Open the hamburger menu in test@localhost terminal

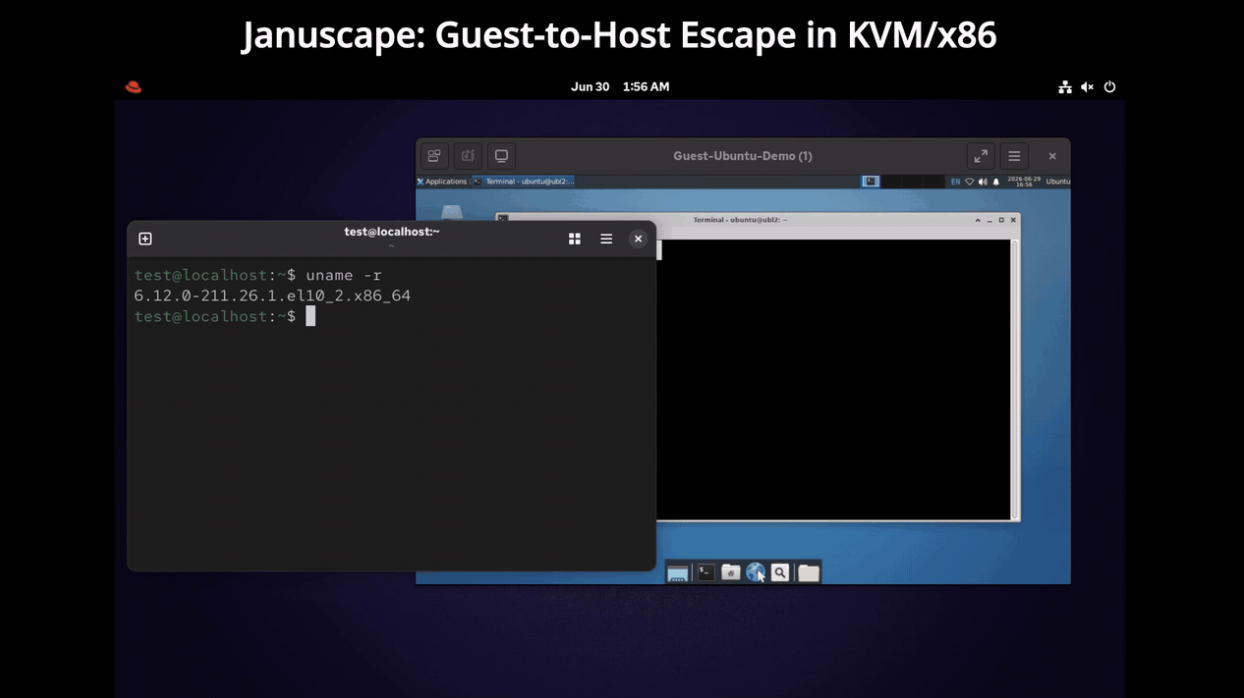tap(606, 239)
